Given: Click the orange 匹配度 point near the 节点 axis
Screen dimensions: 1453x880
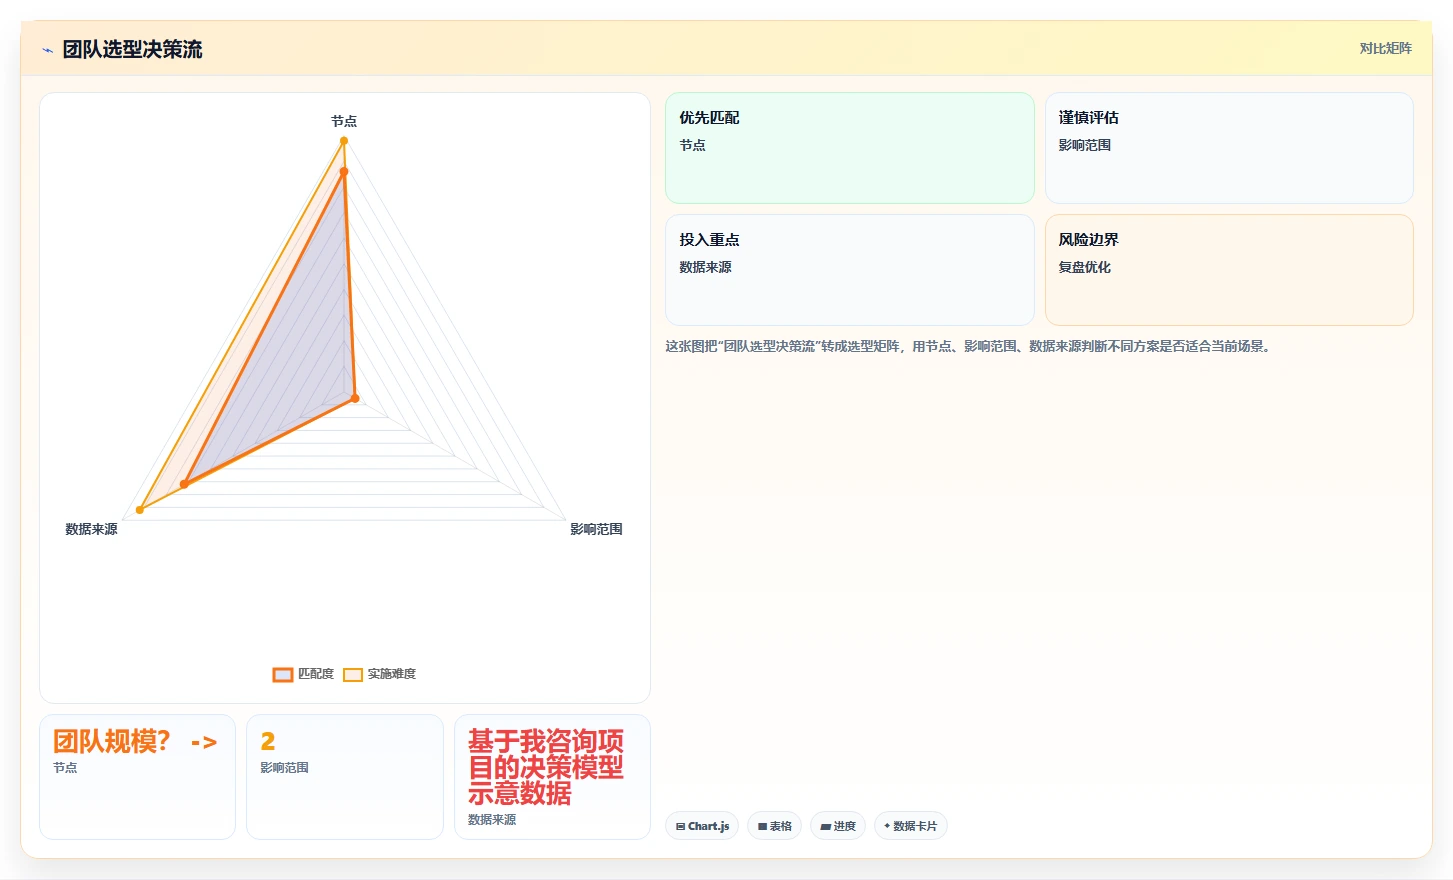Looking at the screenshot, I should tap(344, 172).
